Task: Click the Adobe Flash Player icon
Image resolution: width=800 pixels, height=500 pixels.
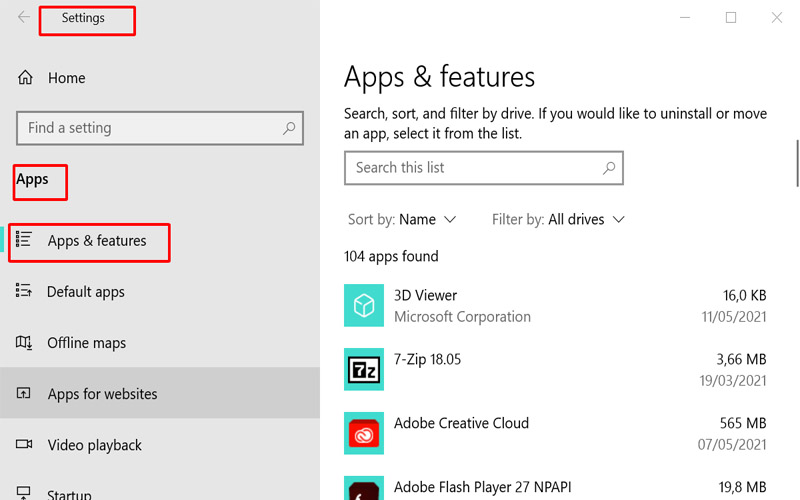Action: coord(363,489)
